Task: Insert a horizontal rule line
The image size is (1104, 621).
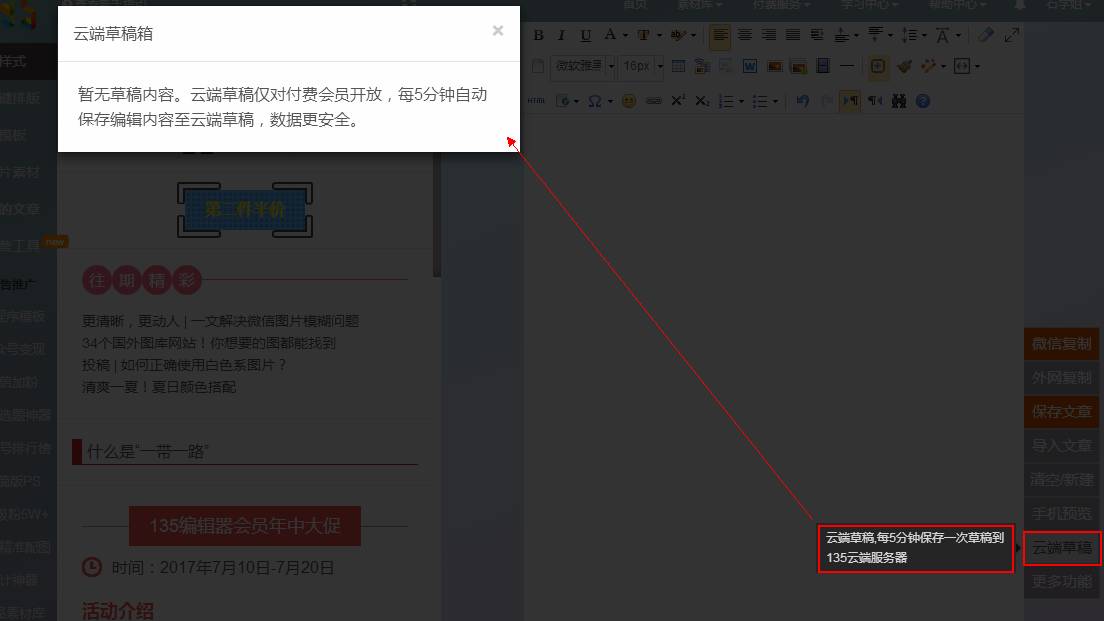Action: click(x=847, y=66)
